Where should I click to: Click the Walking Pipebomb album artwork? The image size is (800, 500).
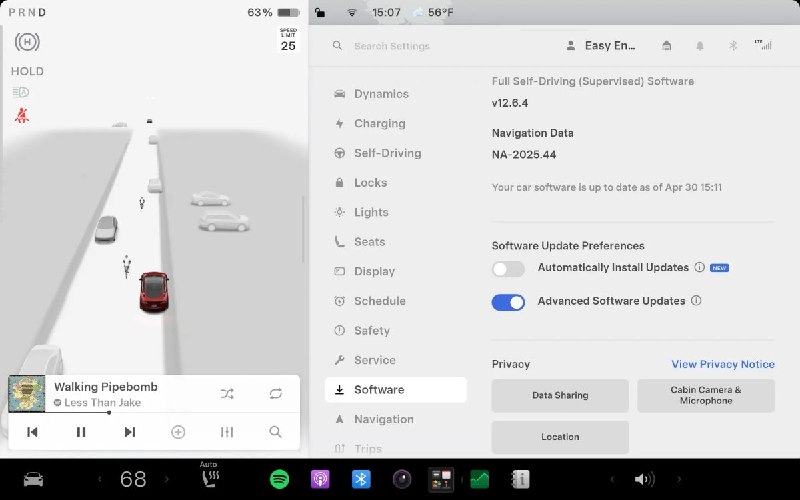coord(27,394)
